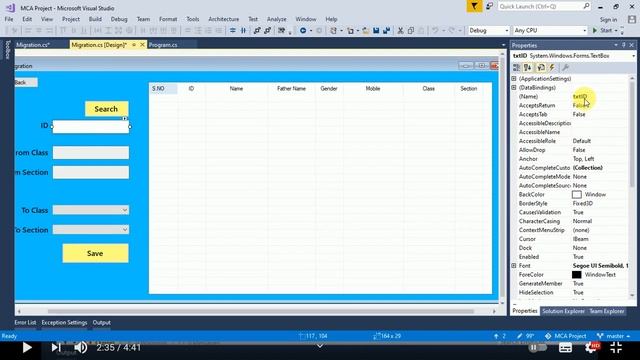Image resolution: width=640 pixels, height=360 pixels.
Task: Select the ID text box
Action: [91, 127]
